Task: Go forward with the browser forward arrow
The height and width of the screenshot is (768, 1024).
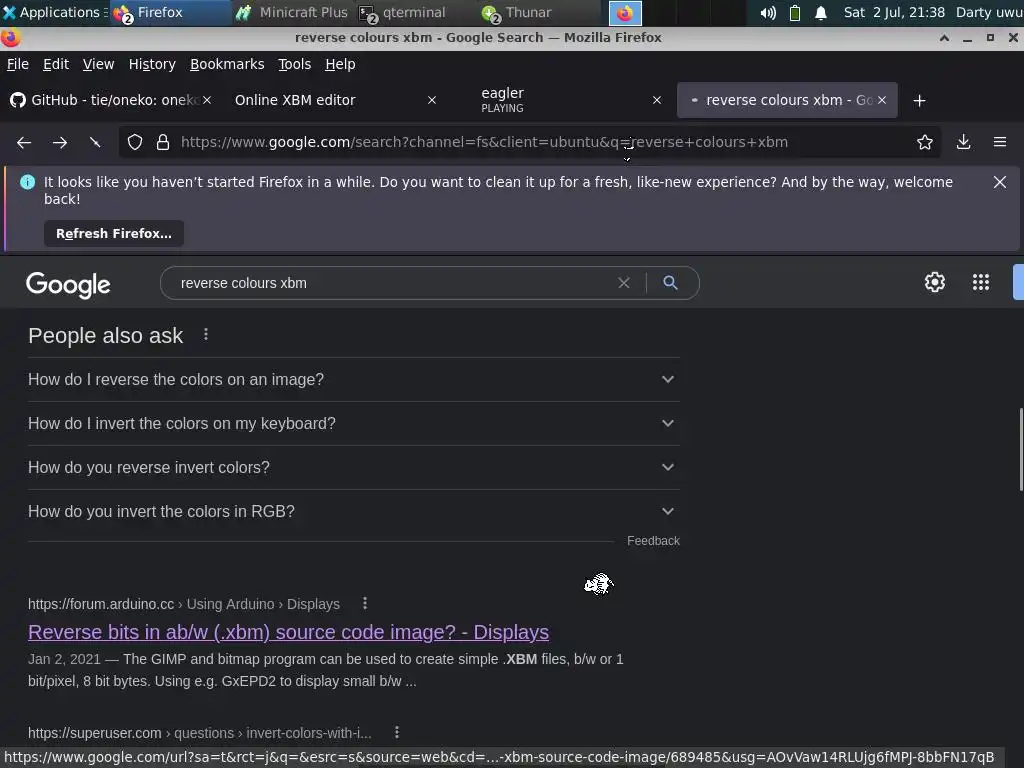Action: (59, 142)
